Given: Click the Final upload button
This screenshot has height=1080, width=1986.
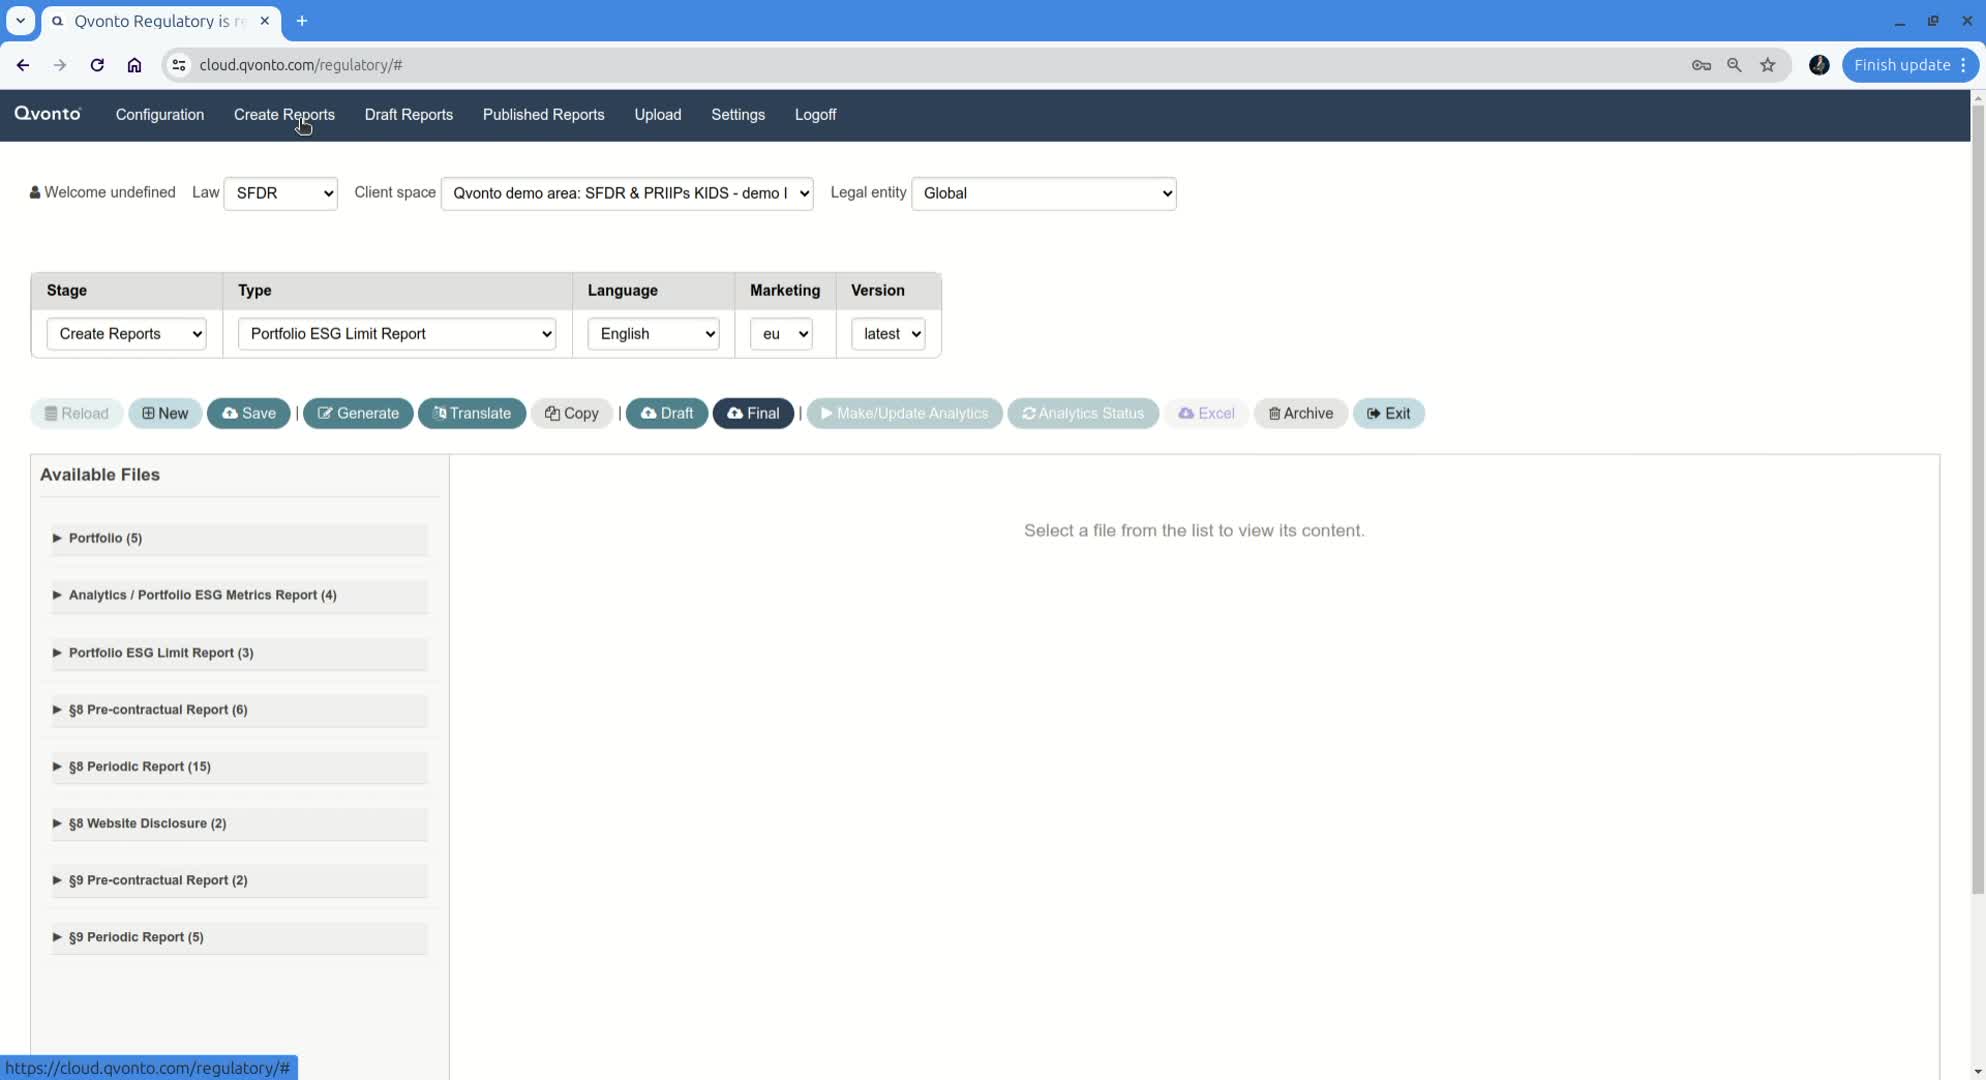Looking at the screenshot, I should pyautogui.click(x=753, y=413).
